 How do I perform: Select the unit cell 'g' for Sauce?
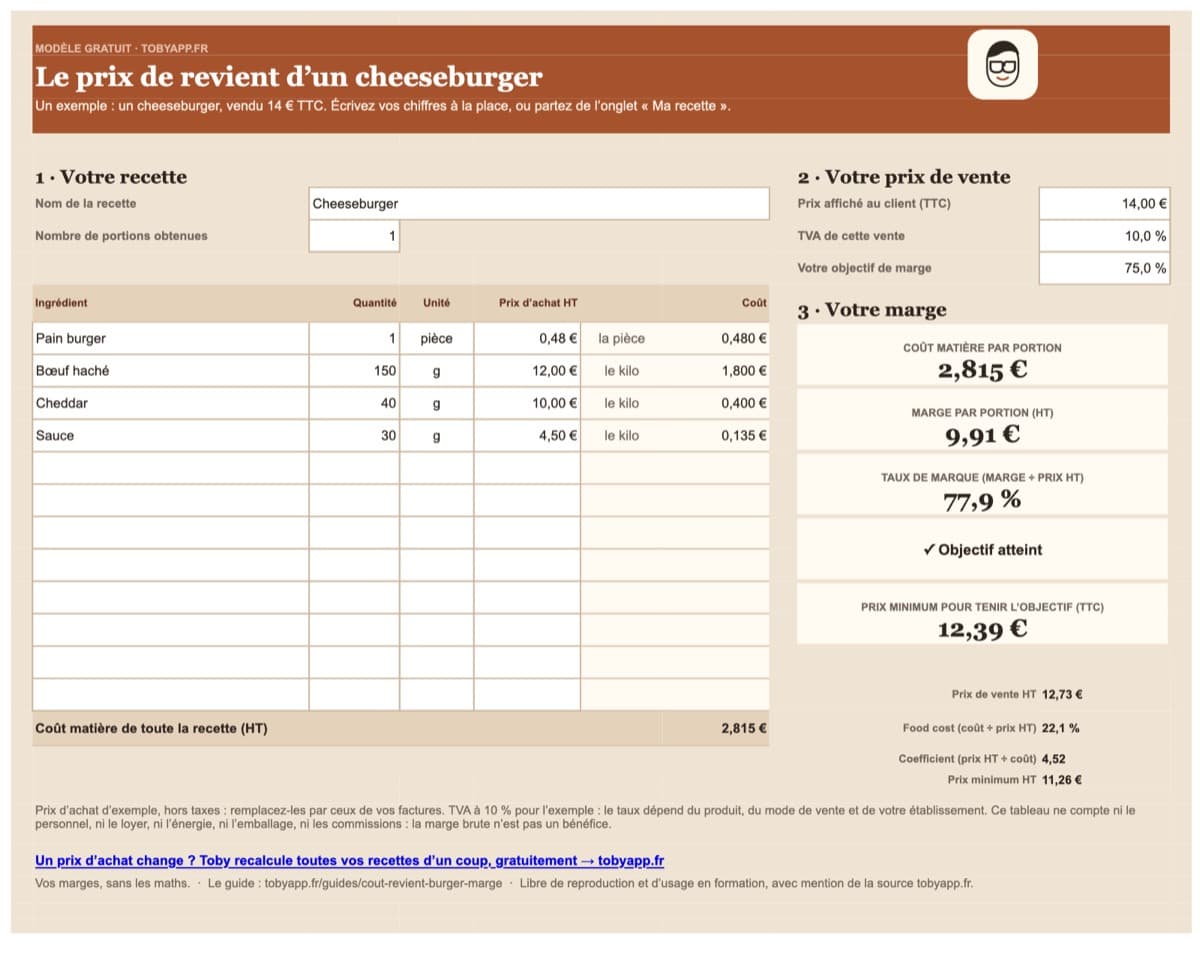point(437,435)
